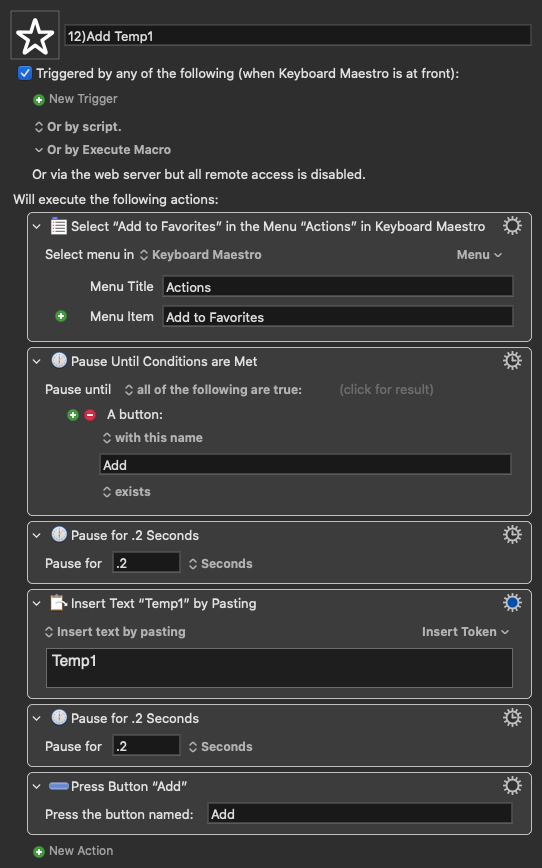The image size is (542, 868).
Task: Edit the macro name field "12)Add Temp1"
Action: [298, 36]
